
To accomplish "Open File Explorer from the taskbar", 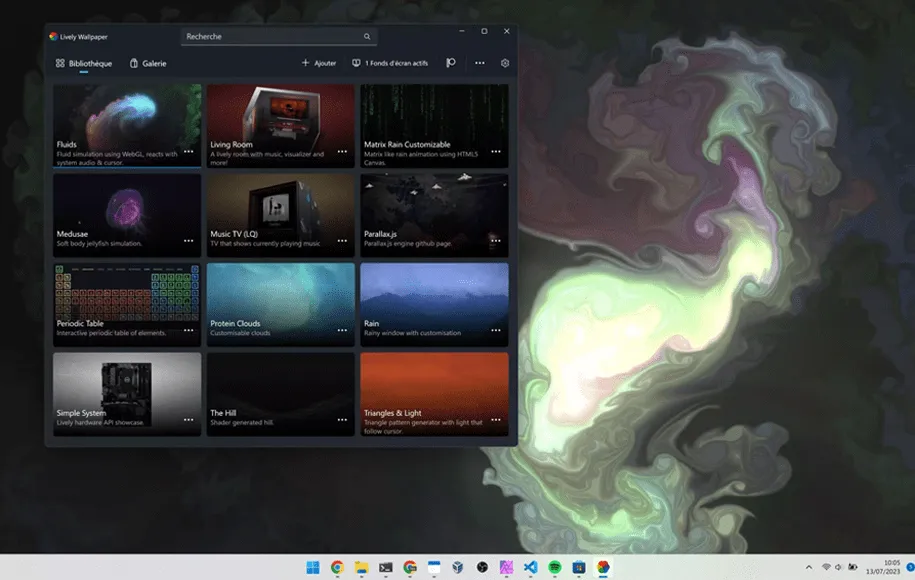I will (x=361, y=567).
